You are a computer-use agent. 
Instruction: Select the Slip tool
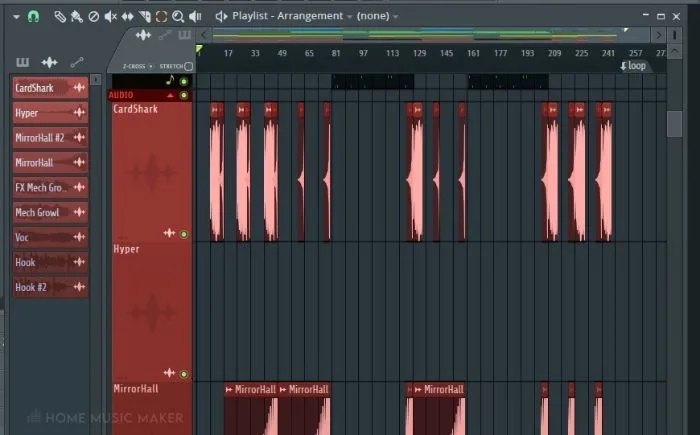pyautogui.click(x=127, y=17)
